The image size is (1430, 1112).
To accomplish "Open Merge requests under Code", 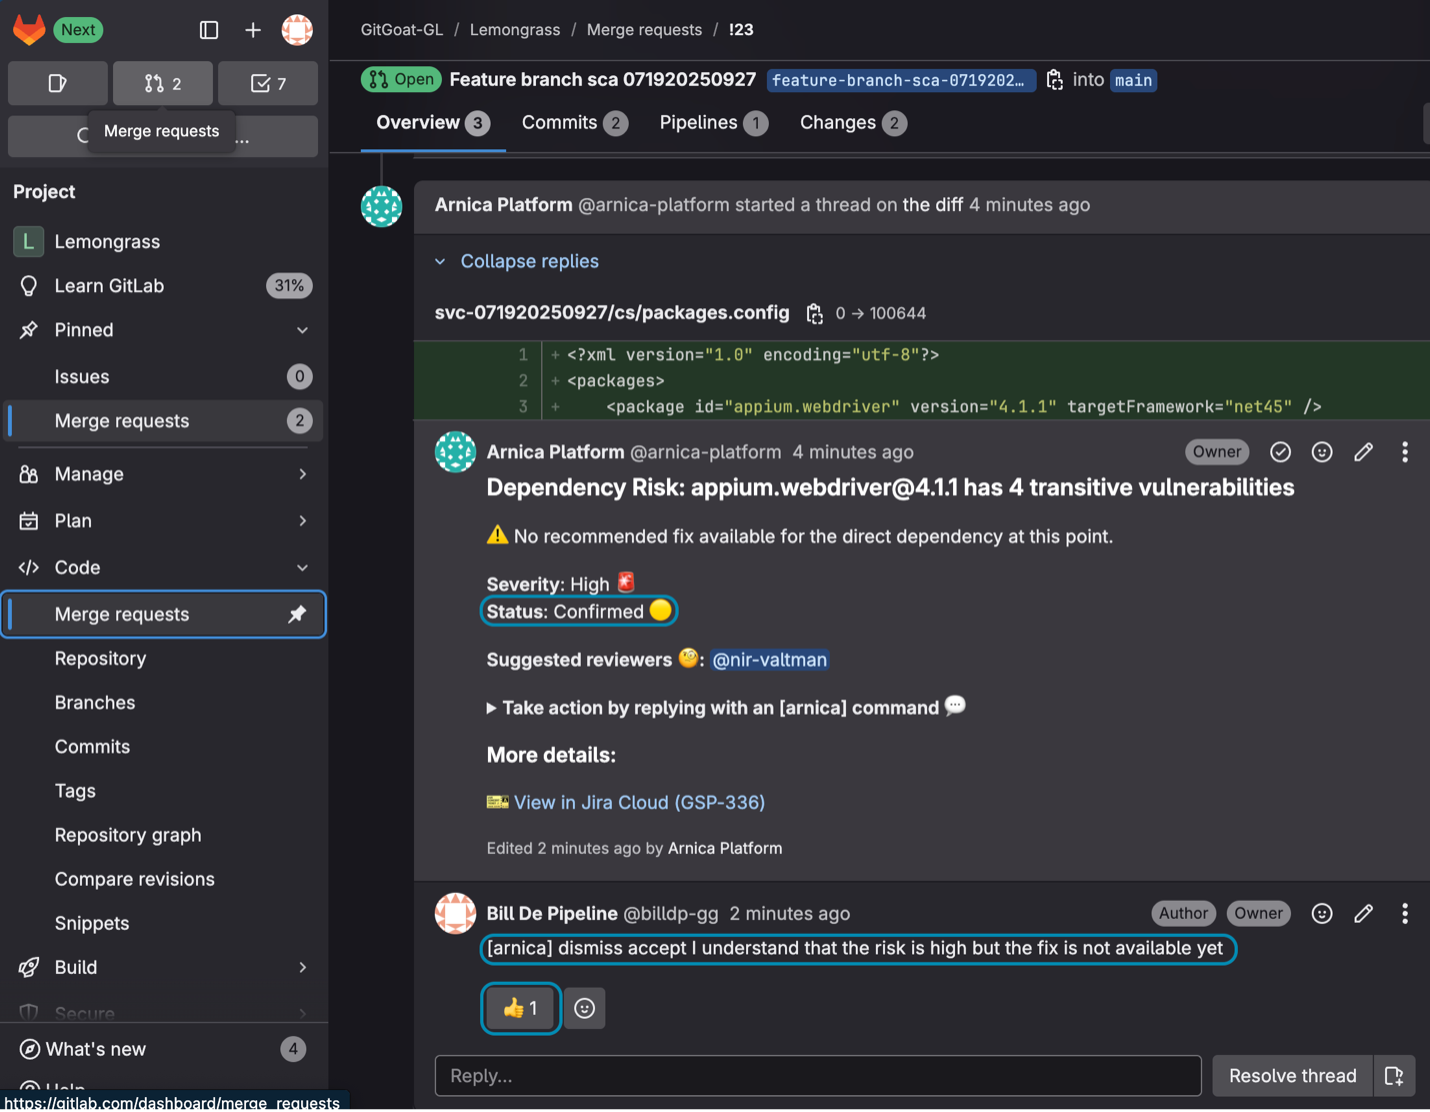I will coord(163,614).
